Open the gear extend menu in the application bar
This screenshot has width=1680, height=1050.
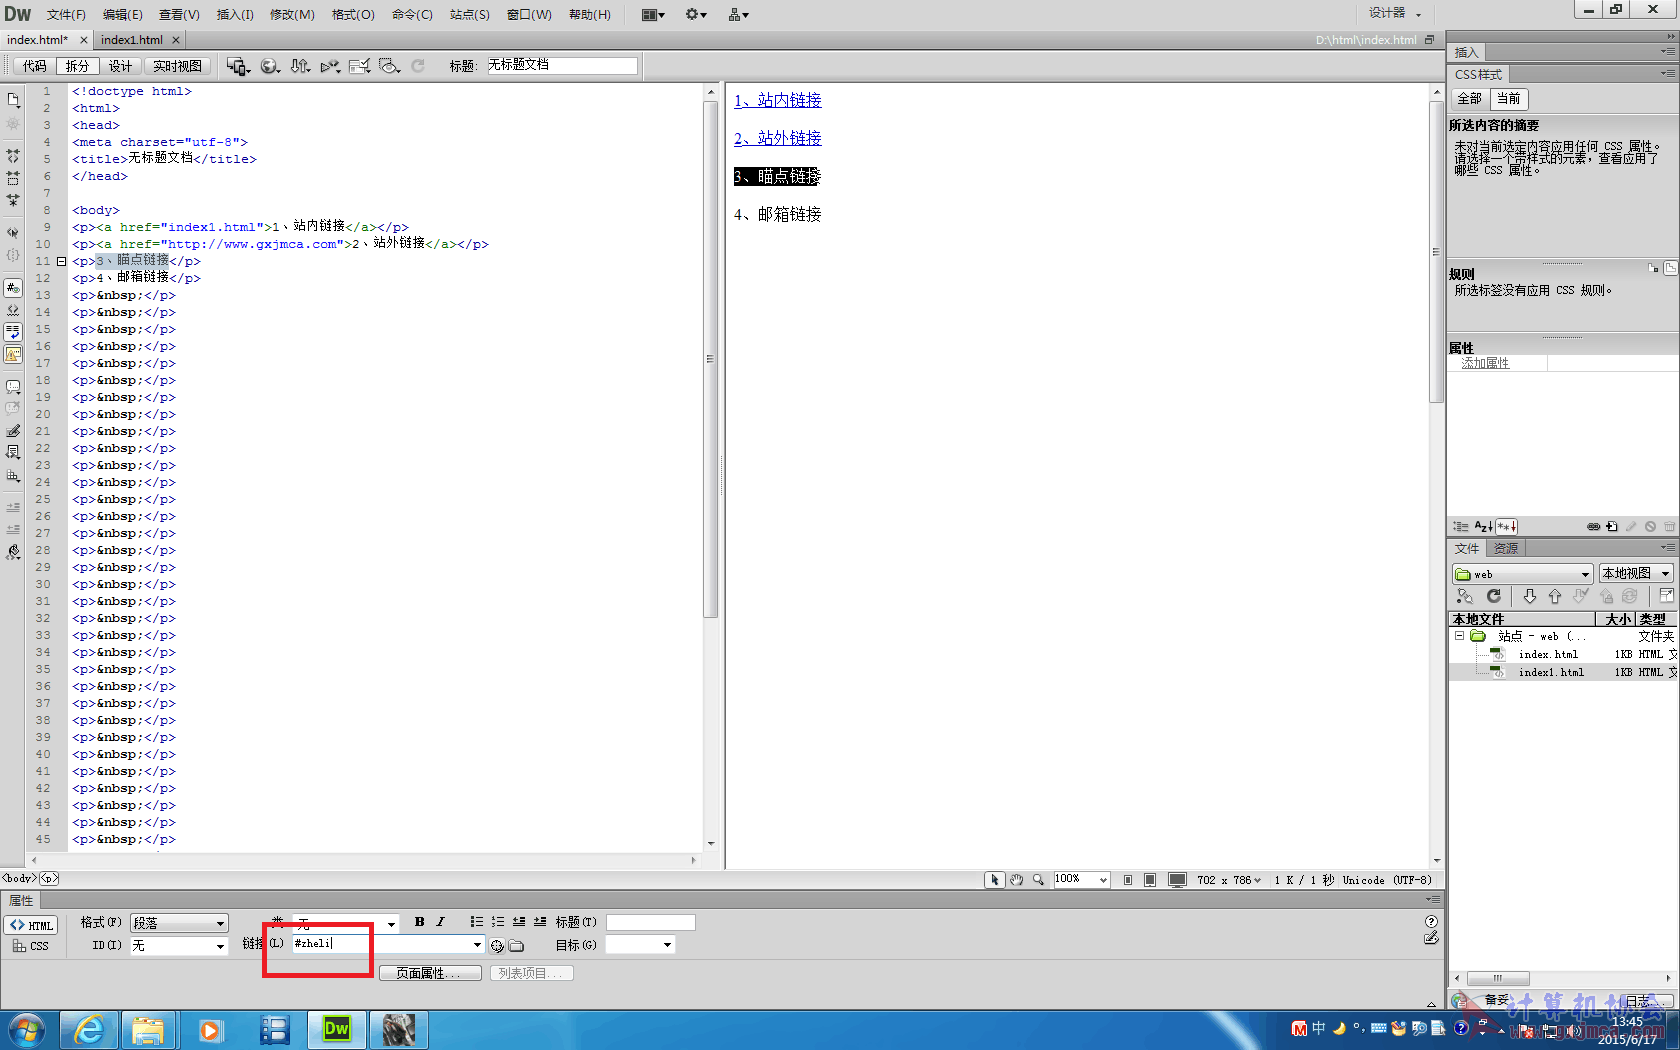point(696,14)
